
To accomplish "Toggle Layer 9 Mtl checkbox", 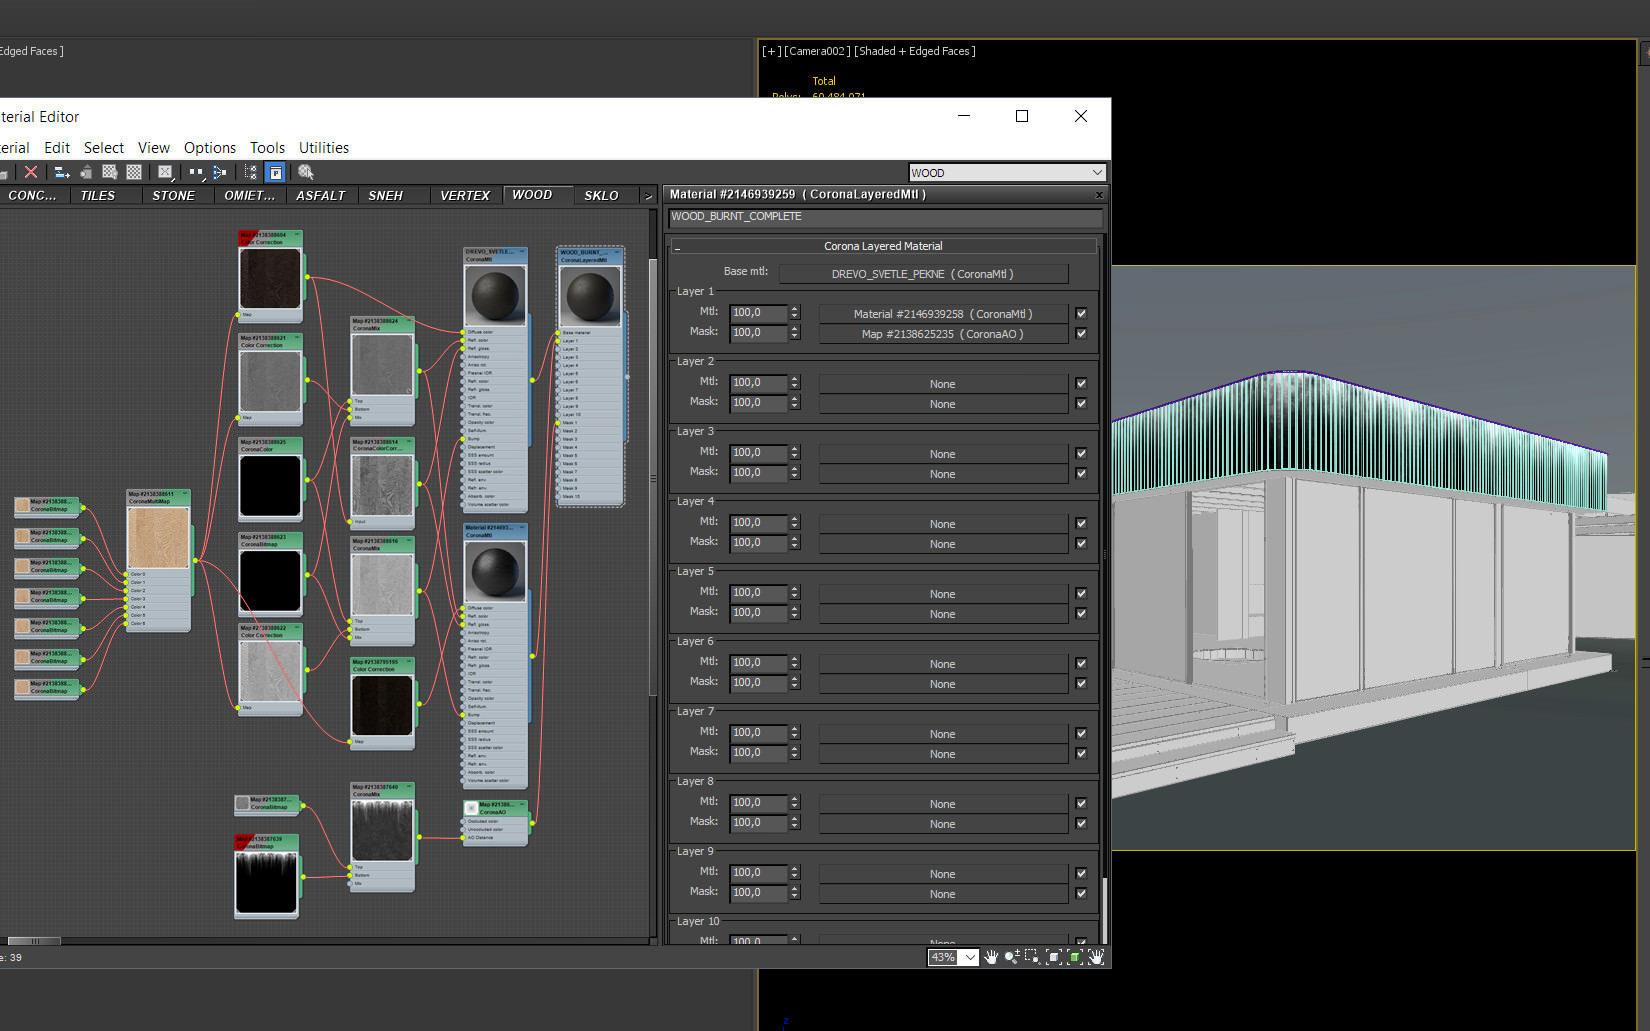I will click(x=1081, y=873).
